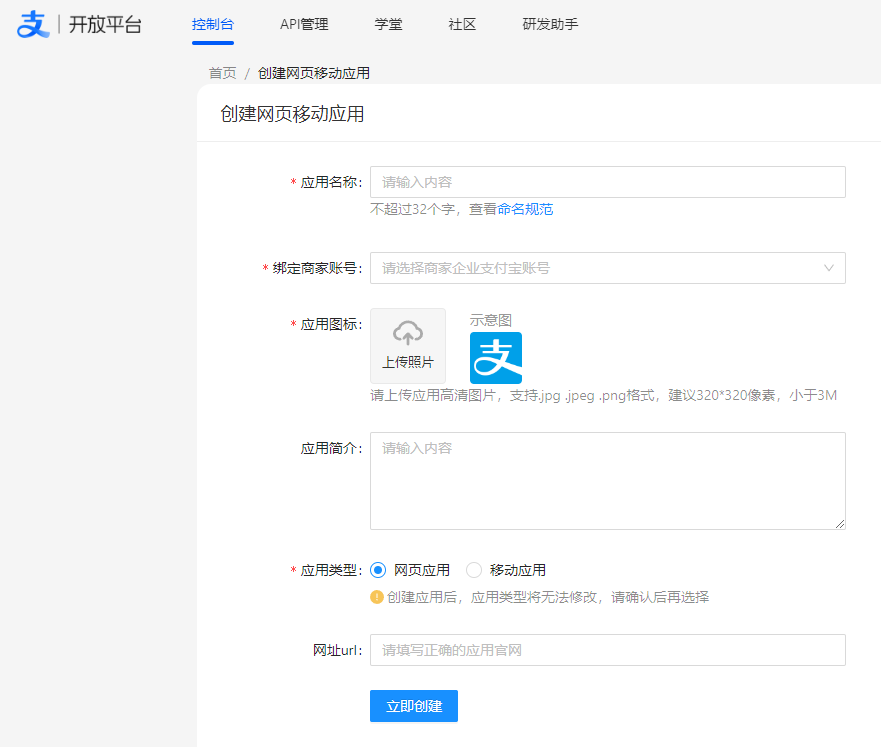The image size is (881, 747).
Task: Click the upload format hint text mentioning 320*320像素
Action: tap(603, 395)
